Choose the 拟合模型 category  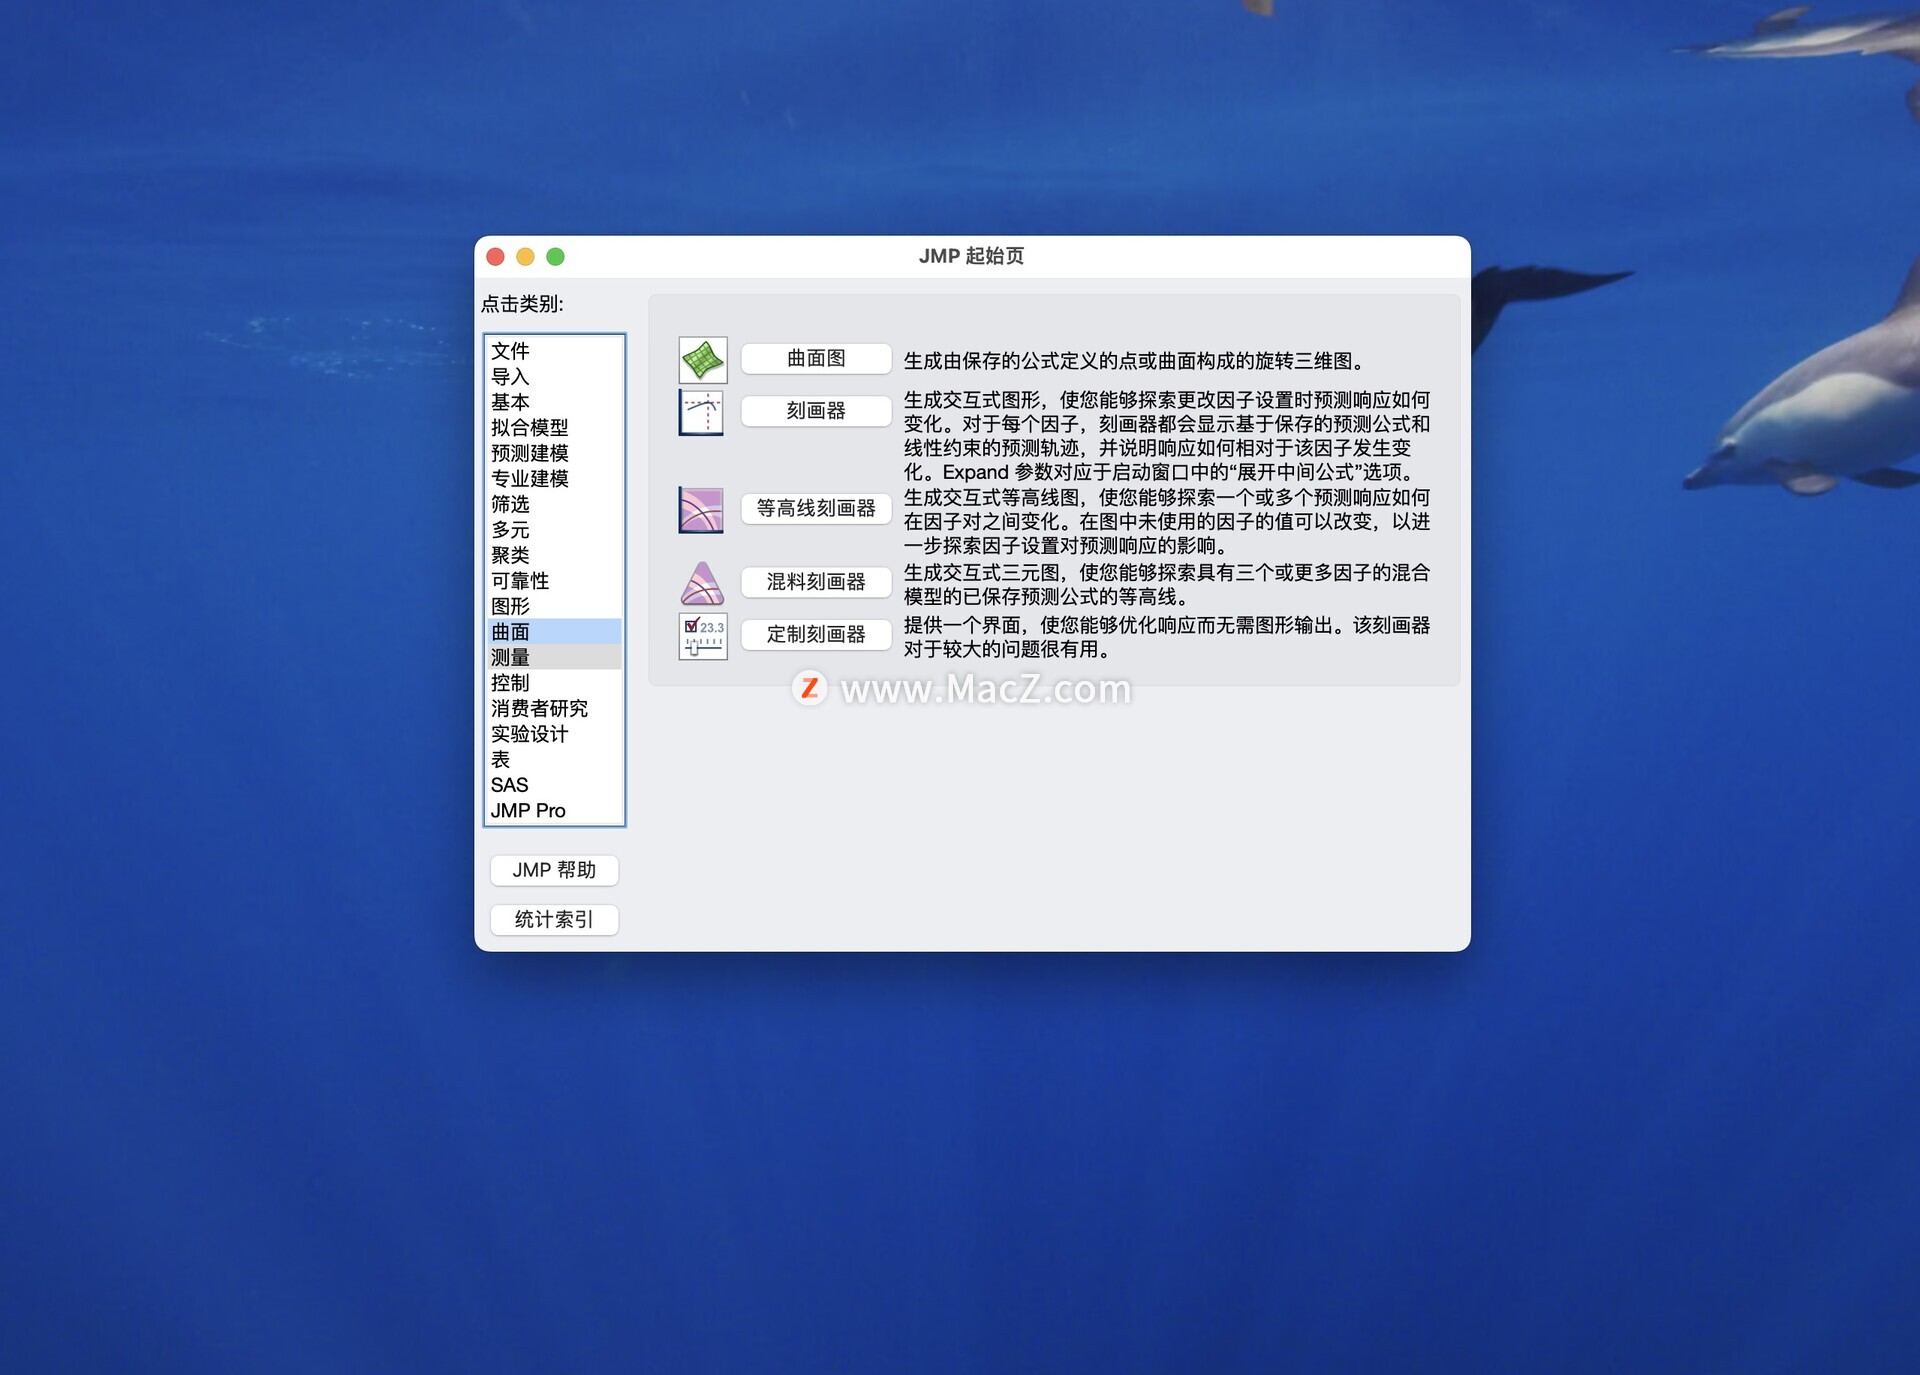554,428
